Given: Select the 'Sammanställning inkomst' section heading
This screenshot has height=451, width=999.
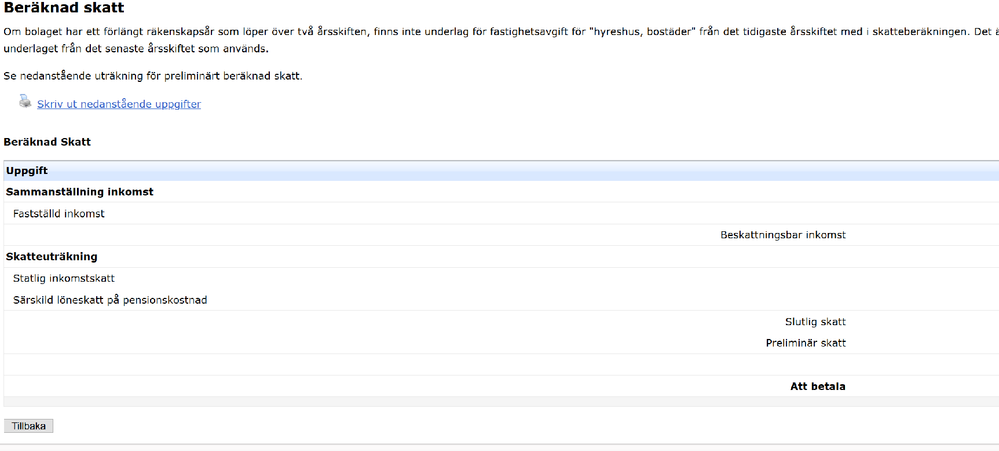Looking at the screenshot, I should (x=79, y=191).
